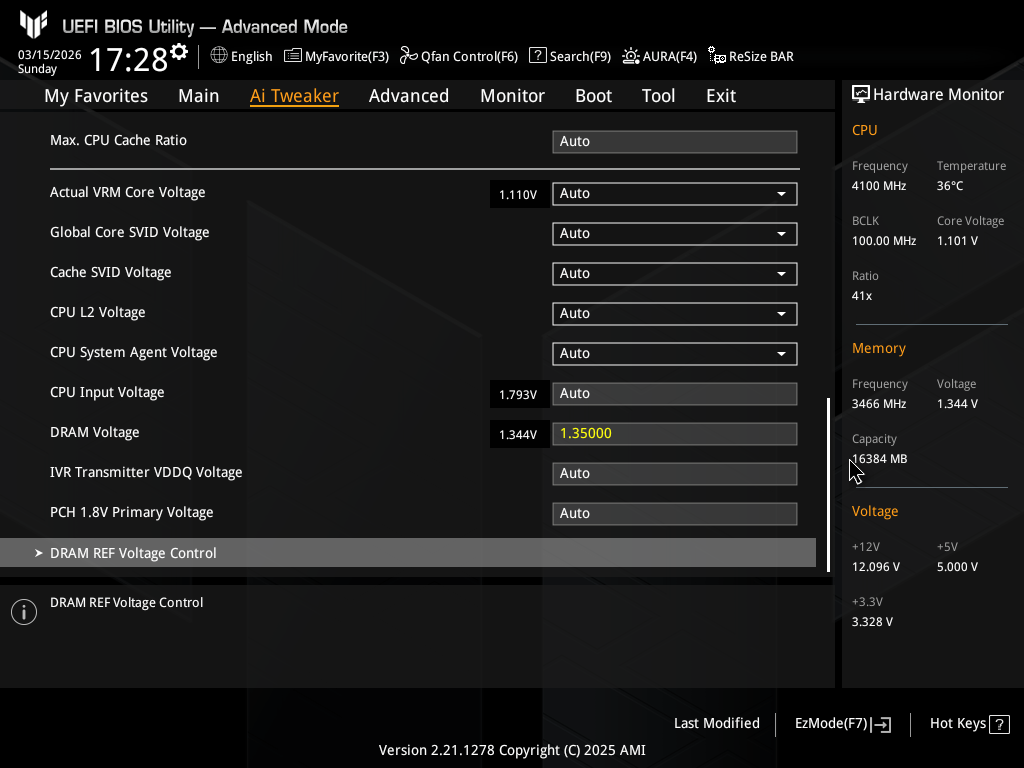Click the Core Voltage 1.101 V value
The height and width of the screenshot is (768, 1024).
pyautogui.click(x=957, y=241)
